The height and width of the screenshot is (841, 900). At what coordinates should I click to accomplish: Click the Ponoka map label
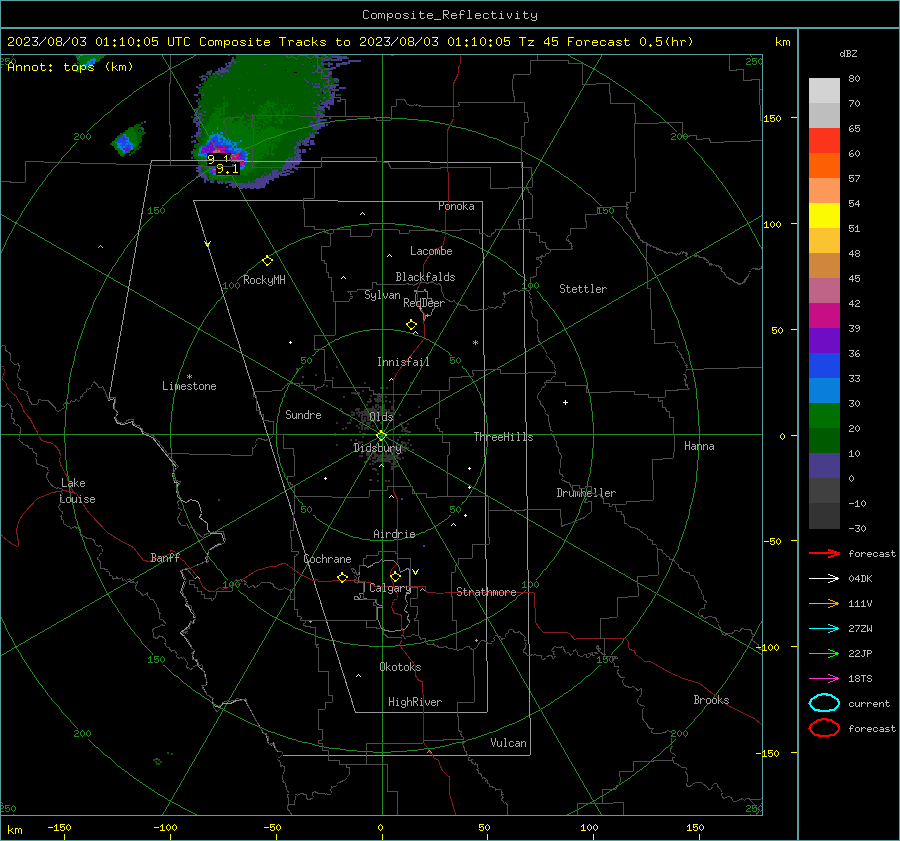[x=456, y=206]
